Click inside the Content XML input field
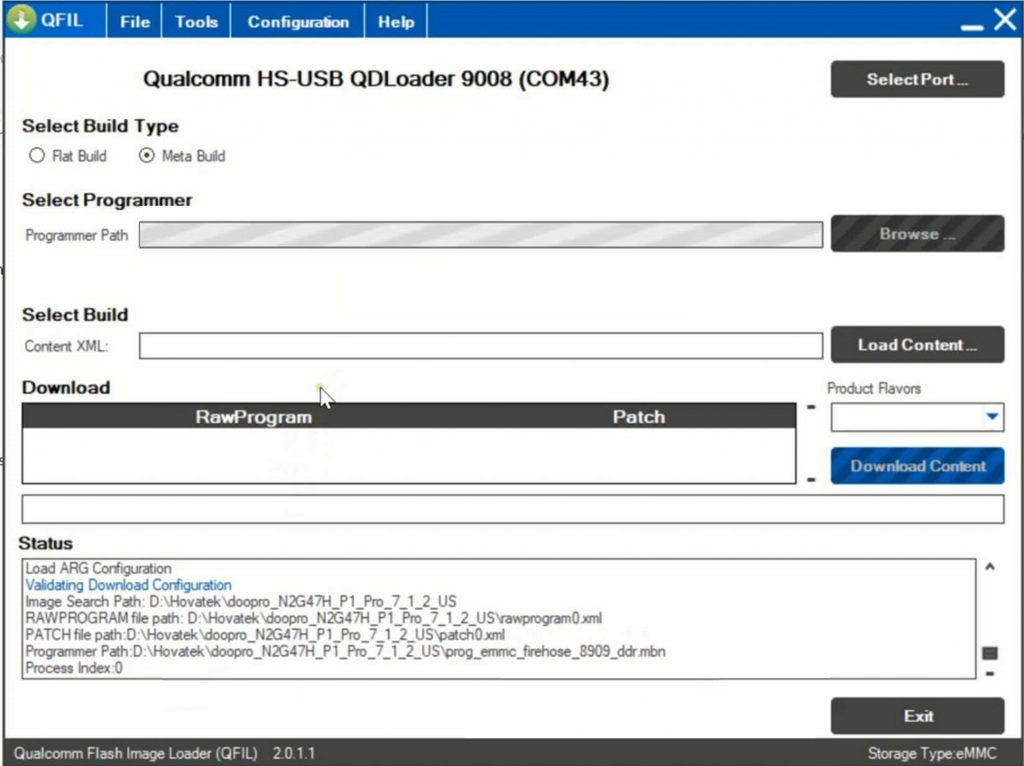 point(480,346)
